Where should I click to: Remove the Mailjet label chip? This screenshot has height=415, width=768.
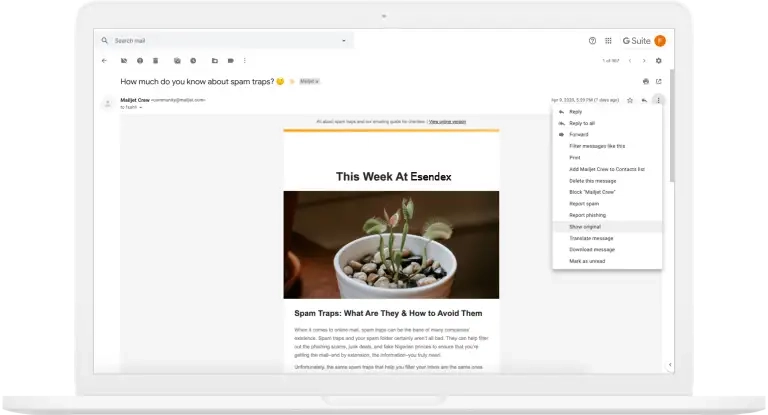[317, 81]
